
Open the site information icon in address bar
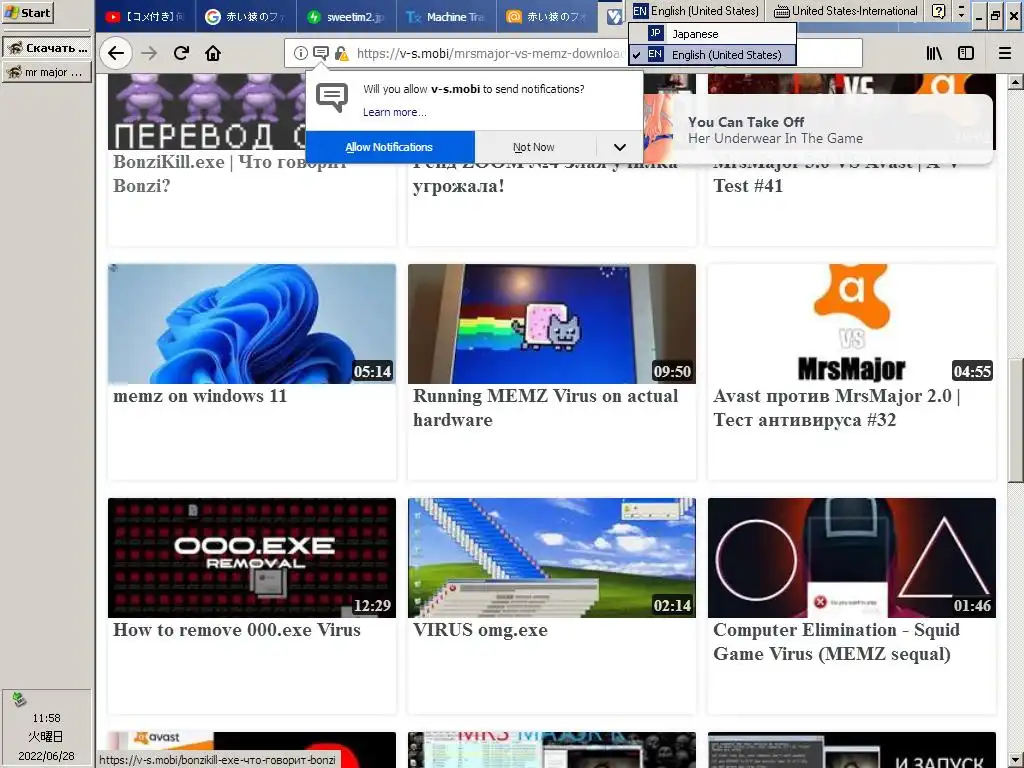tap(300, 54)
